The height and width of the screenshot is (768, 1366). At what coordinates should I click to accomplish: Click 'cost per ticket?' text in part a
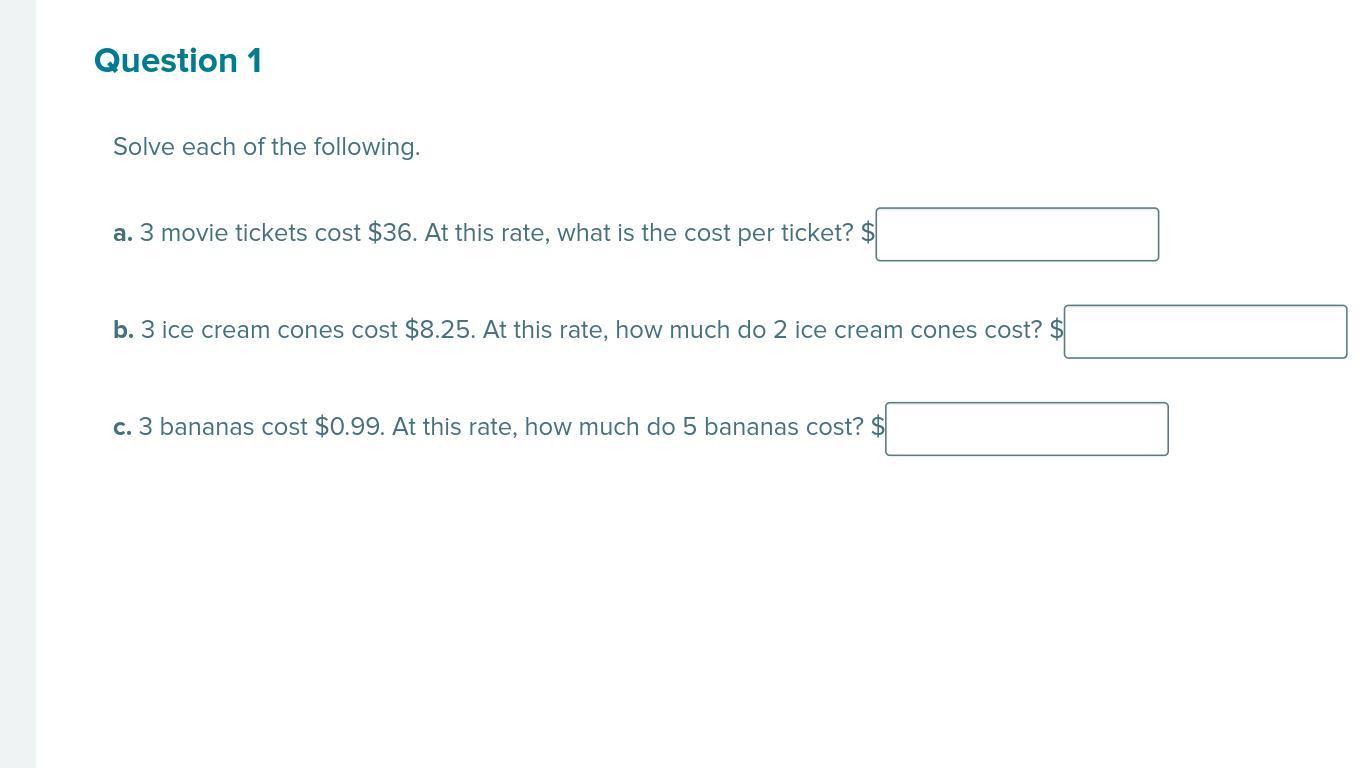769,233
